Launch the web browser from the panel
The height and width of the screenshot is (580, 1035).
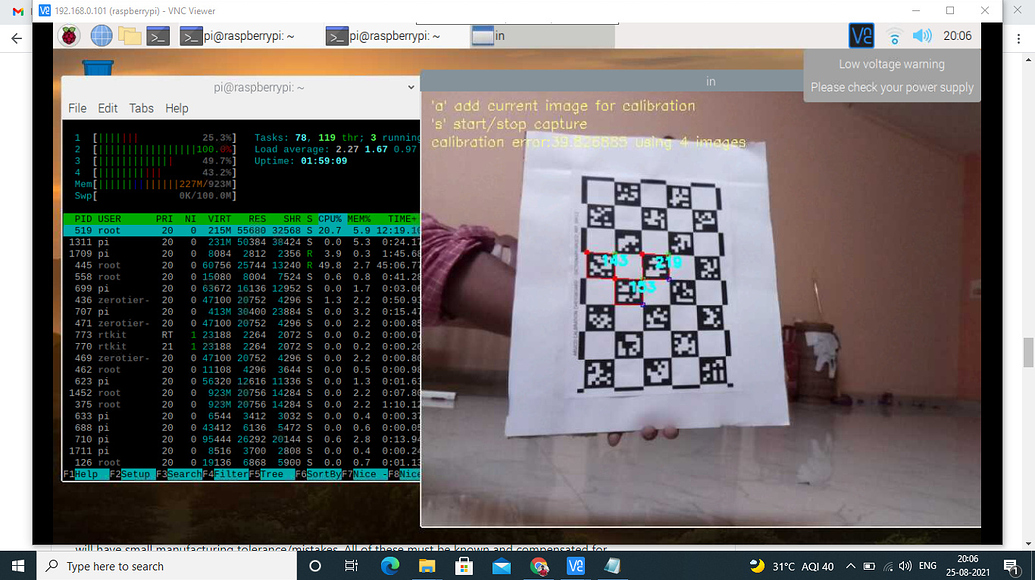[100, 36]
